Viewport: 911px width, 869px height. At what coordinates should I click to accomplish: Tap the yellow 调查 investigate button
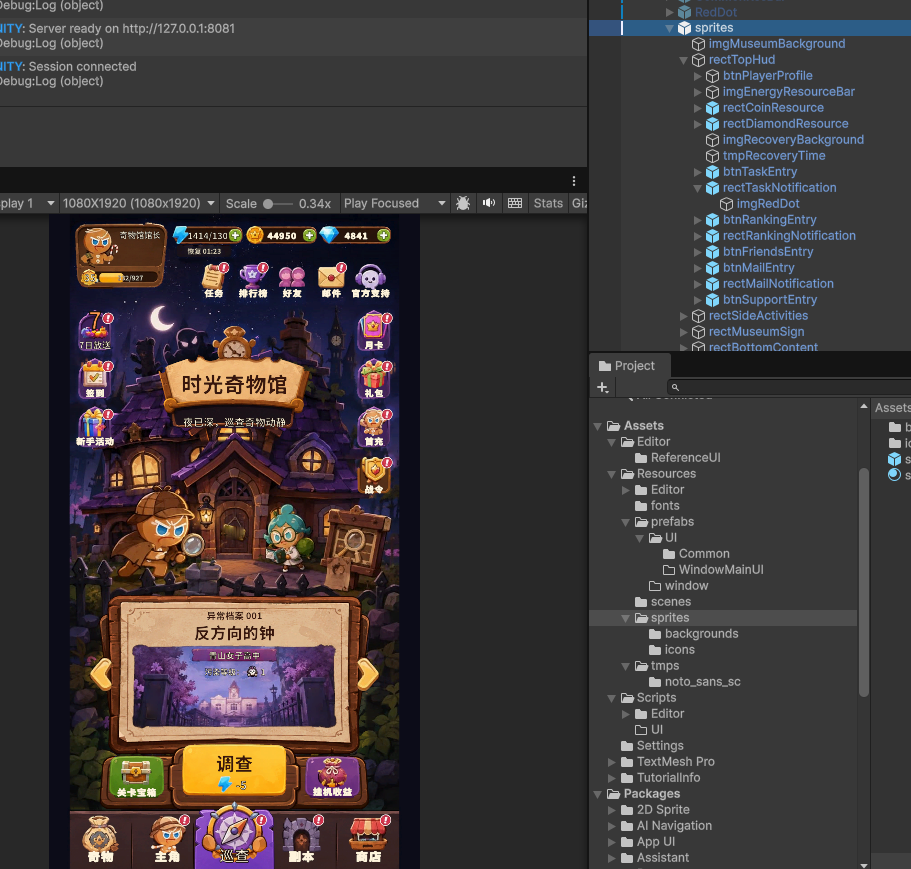point(234,771)
